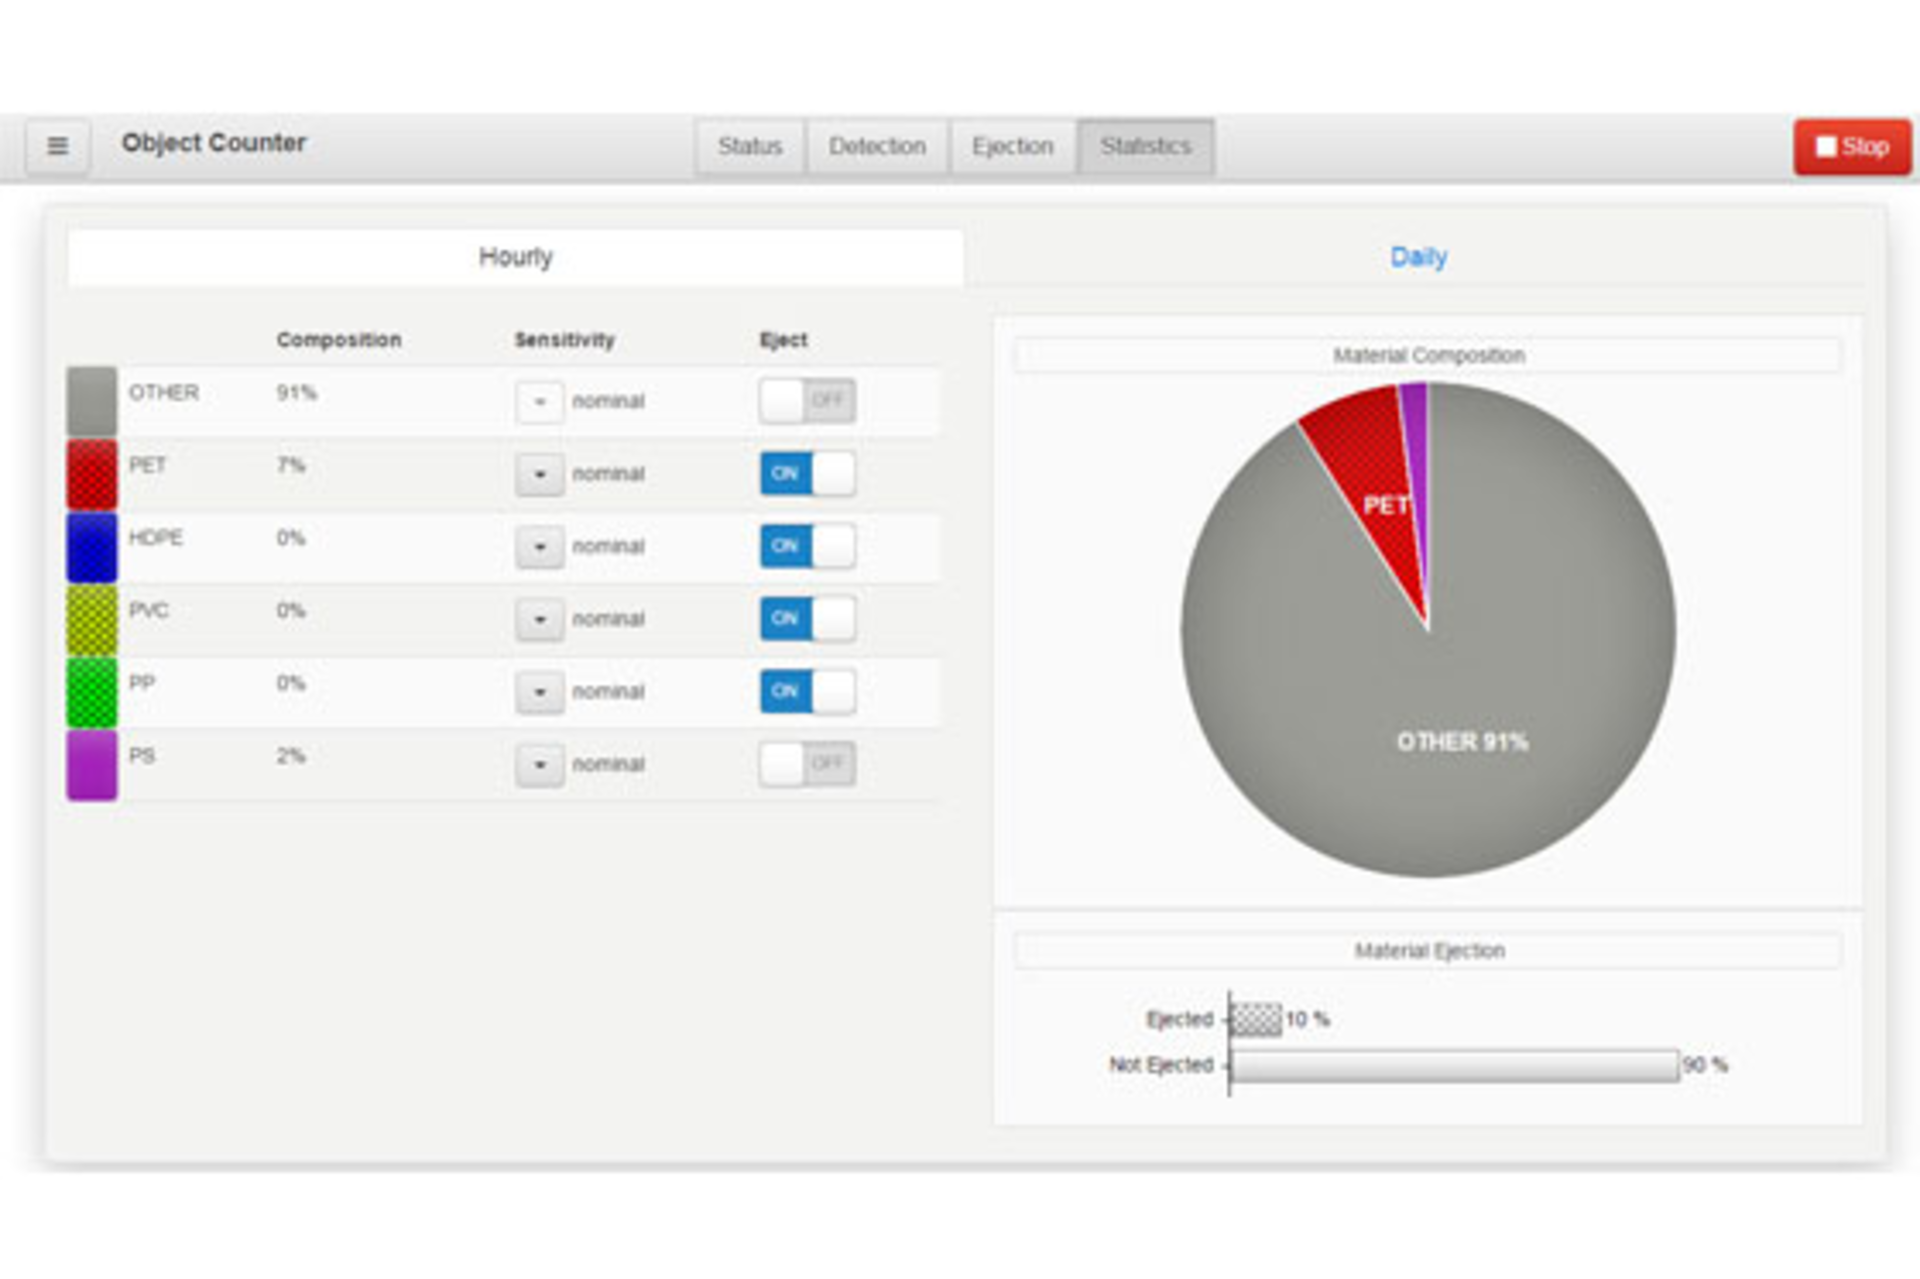Screen dimensions: 1920x1279
Task: Select the green PP color swatch
Action: pyautogui.click(x=92, y=692)
